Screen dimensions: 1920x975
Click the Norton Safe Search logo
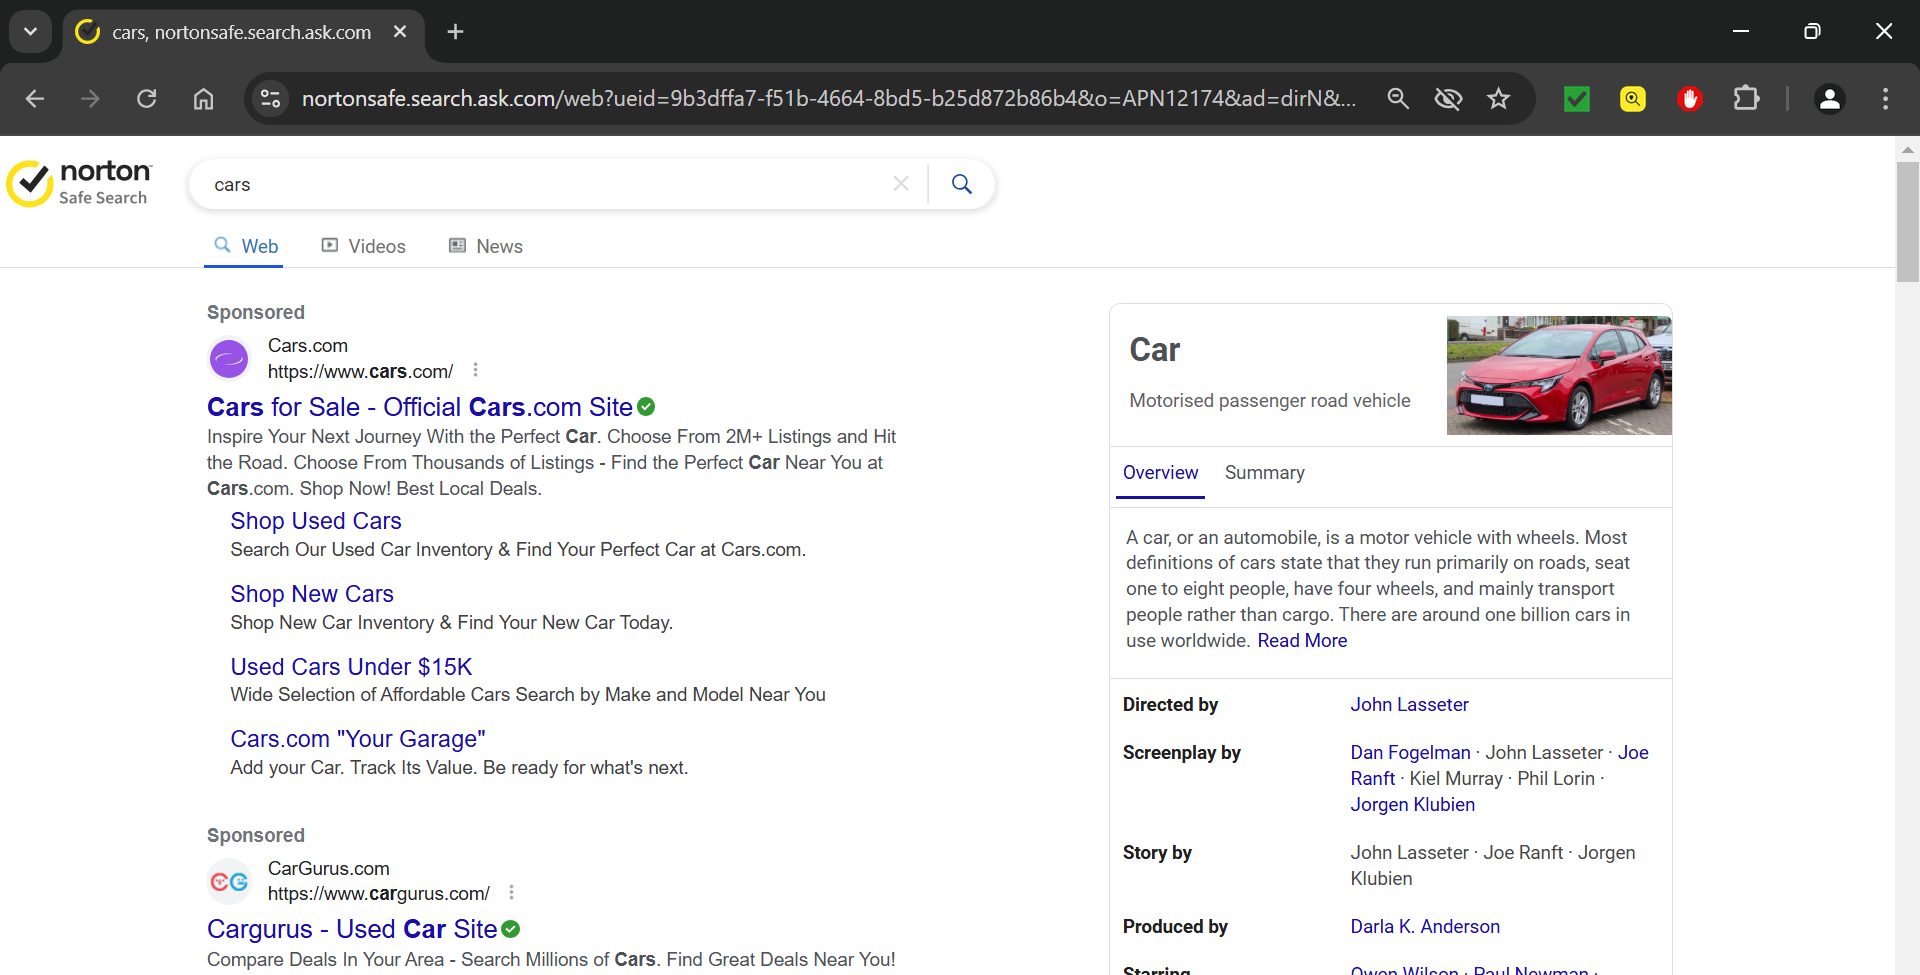80,184
